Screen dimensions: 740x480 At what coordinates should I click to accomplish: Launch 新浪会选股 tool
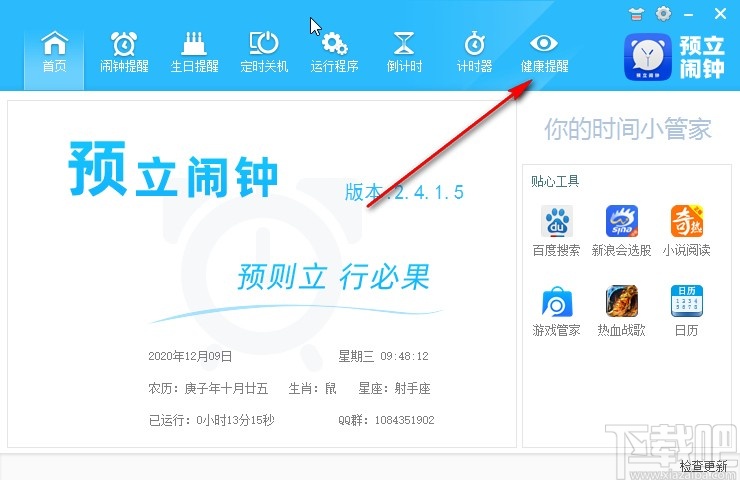[x=622, y=231]
